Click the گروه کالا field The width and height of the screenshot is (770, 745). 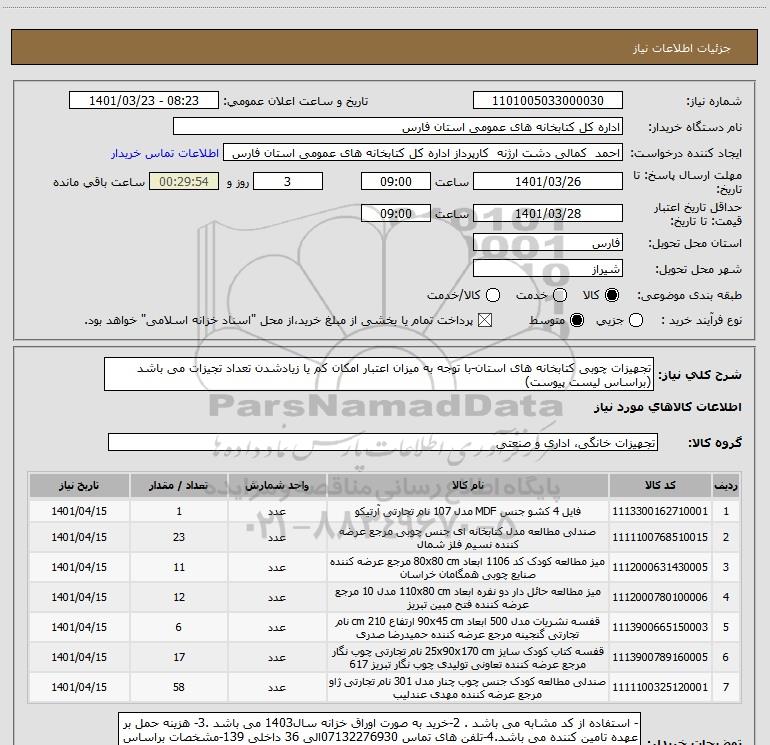(383, 442)
